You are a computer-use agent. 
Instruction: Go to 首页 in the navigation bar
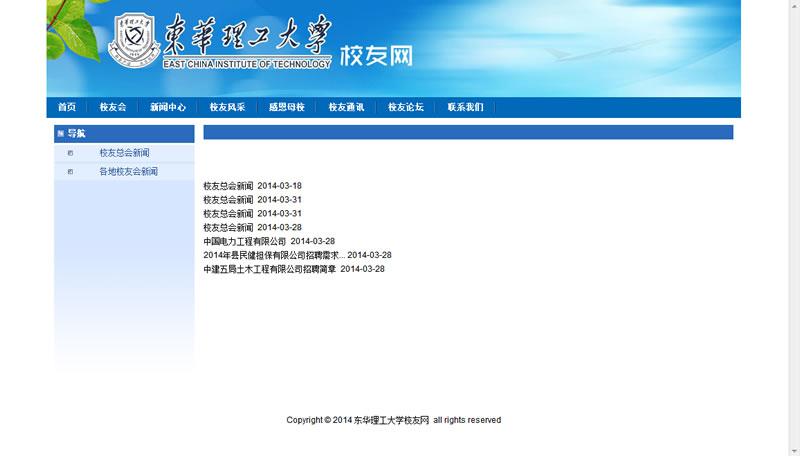coord(67,107)
